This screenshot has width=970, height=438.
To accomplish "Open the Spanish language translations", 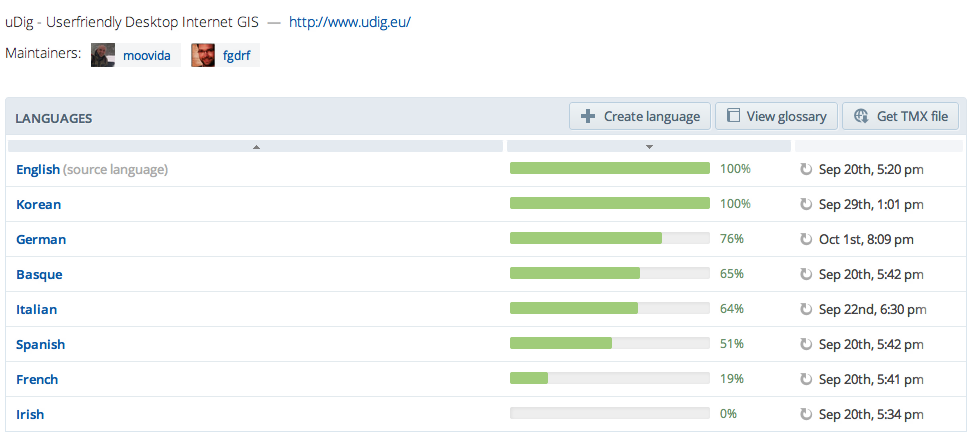I will pos(40,344).
